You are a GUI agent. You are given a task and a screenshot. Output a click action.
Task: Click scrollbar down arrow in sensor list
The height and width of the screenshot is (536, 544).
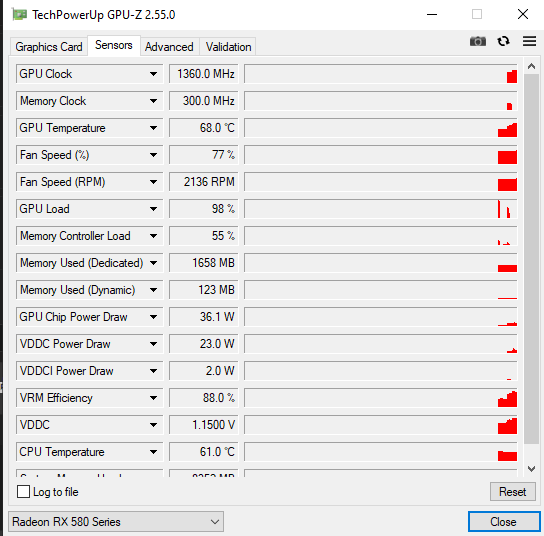(531, 469)
